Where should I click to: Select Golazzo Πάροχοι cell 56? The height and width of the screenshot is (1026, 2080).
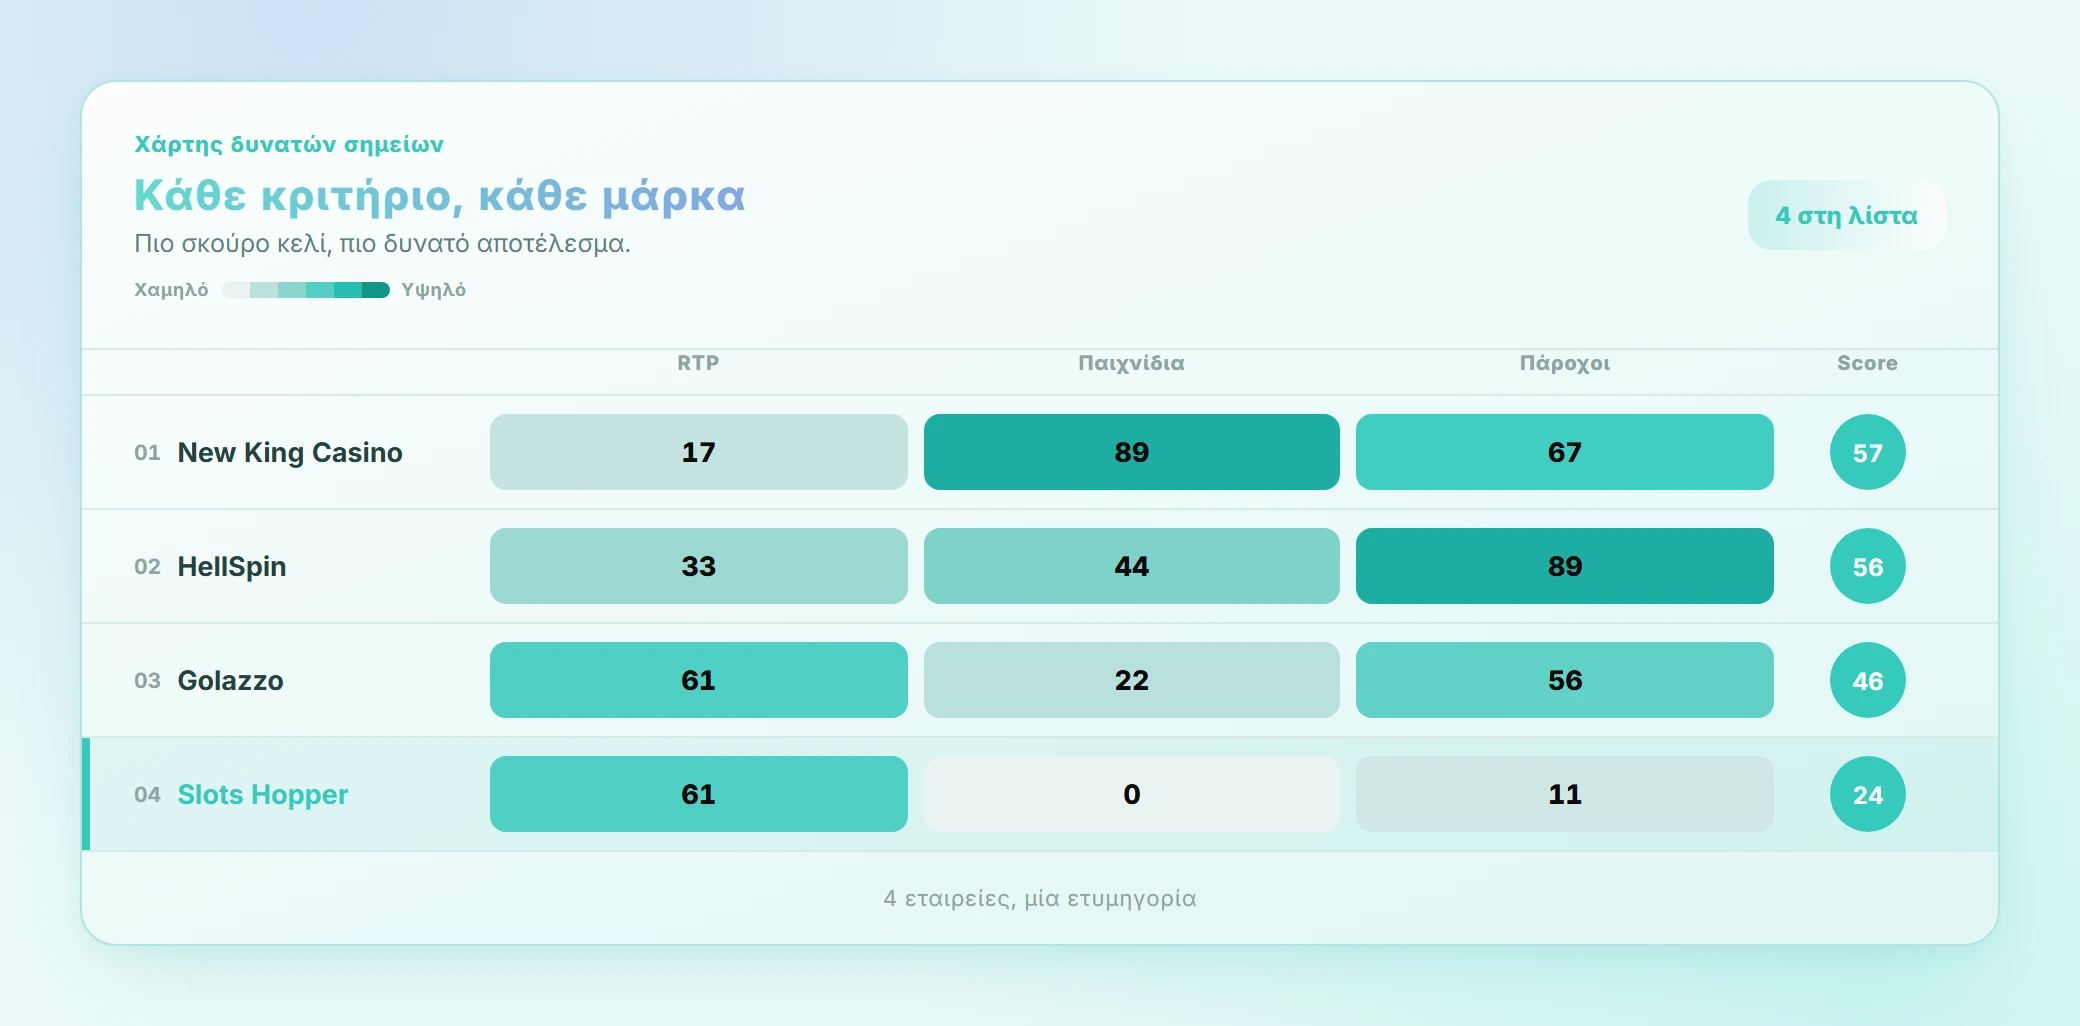tap(1565, 680)
